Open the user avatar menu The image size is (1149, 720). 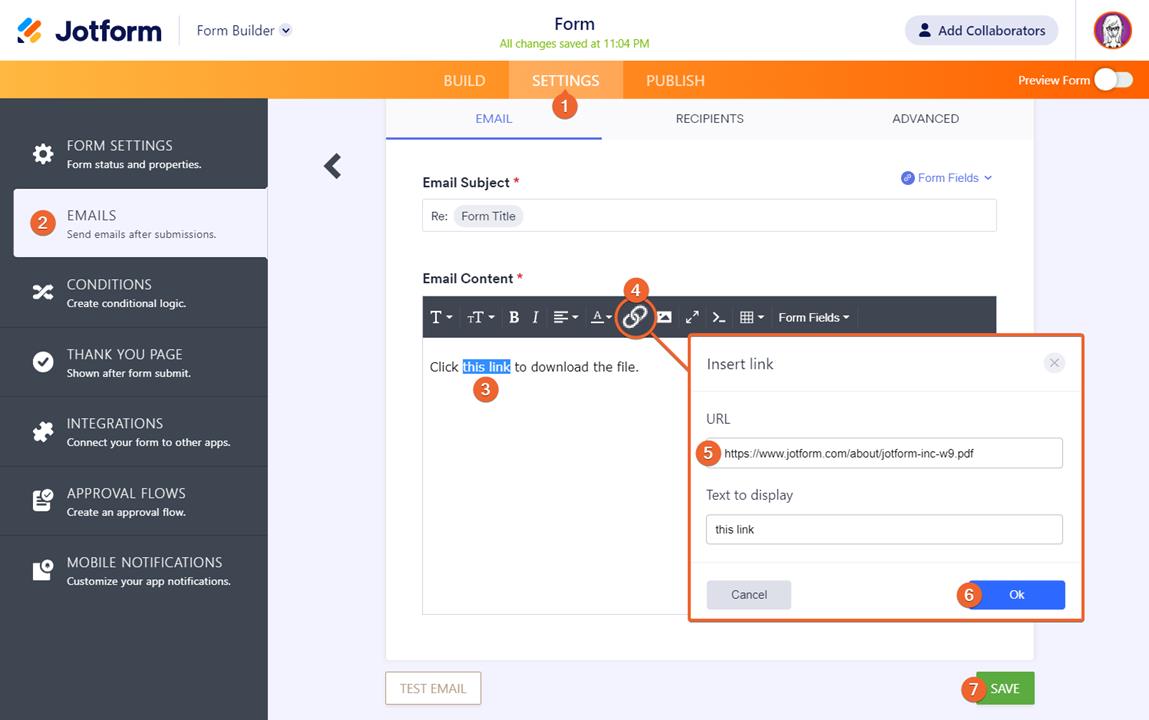pyautogui.click(x=1112, y=31)
